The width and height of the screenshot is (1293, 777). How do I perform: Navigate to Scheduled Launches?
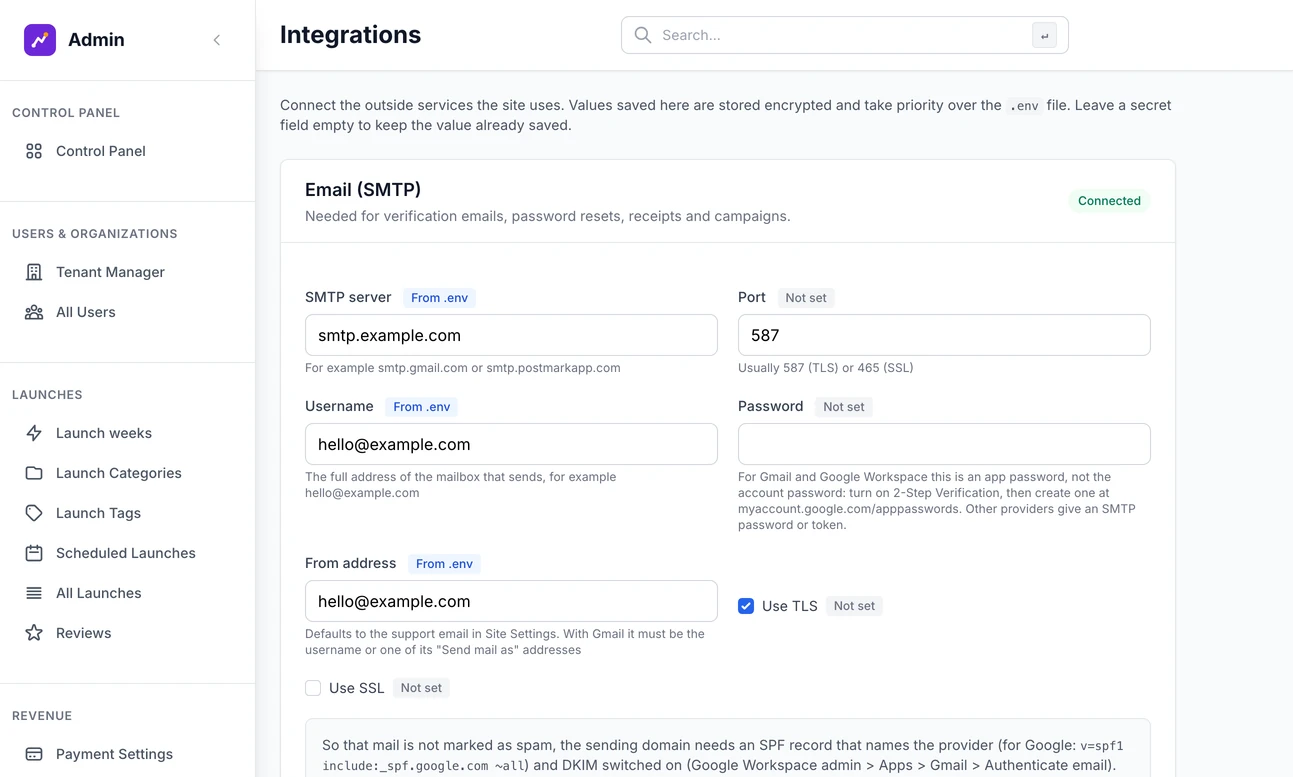coord(127,553)
